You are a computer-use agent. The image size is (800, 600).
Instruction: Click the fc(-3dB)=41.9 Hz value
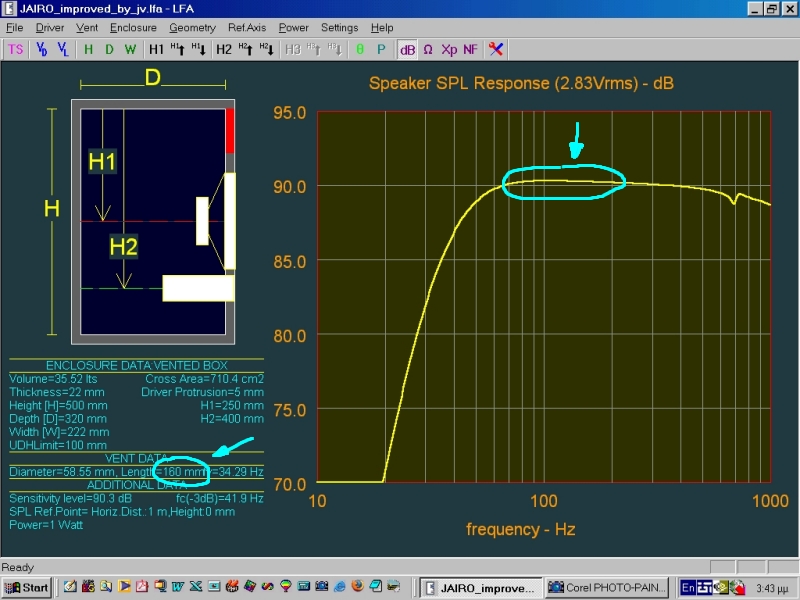(219, 498)
